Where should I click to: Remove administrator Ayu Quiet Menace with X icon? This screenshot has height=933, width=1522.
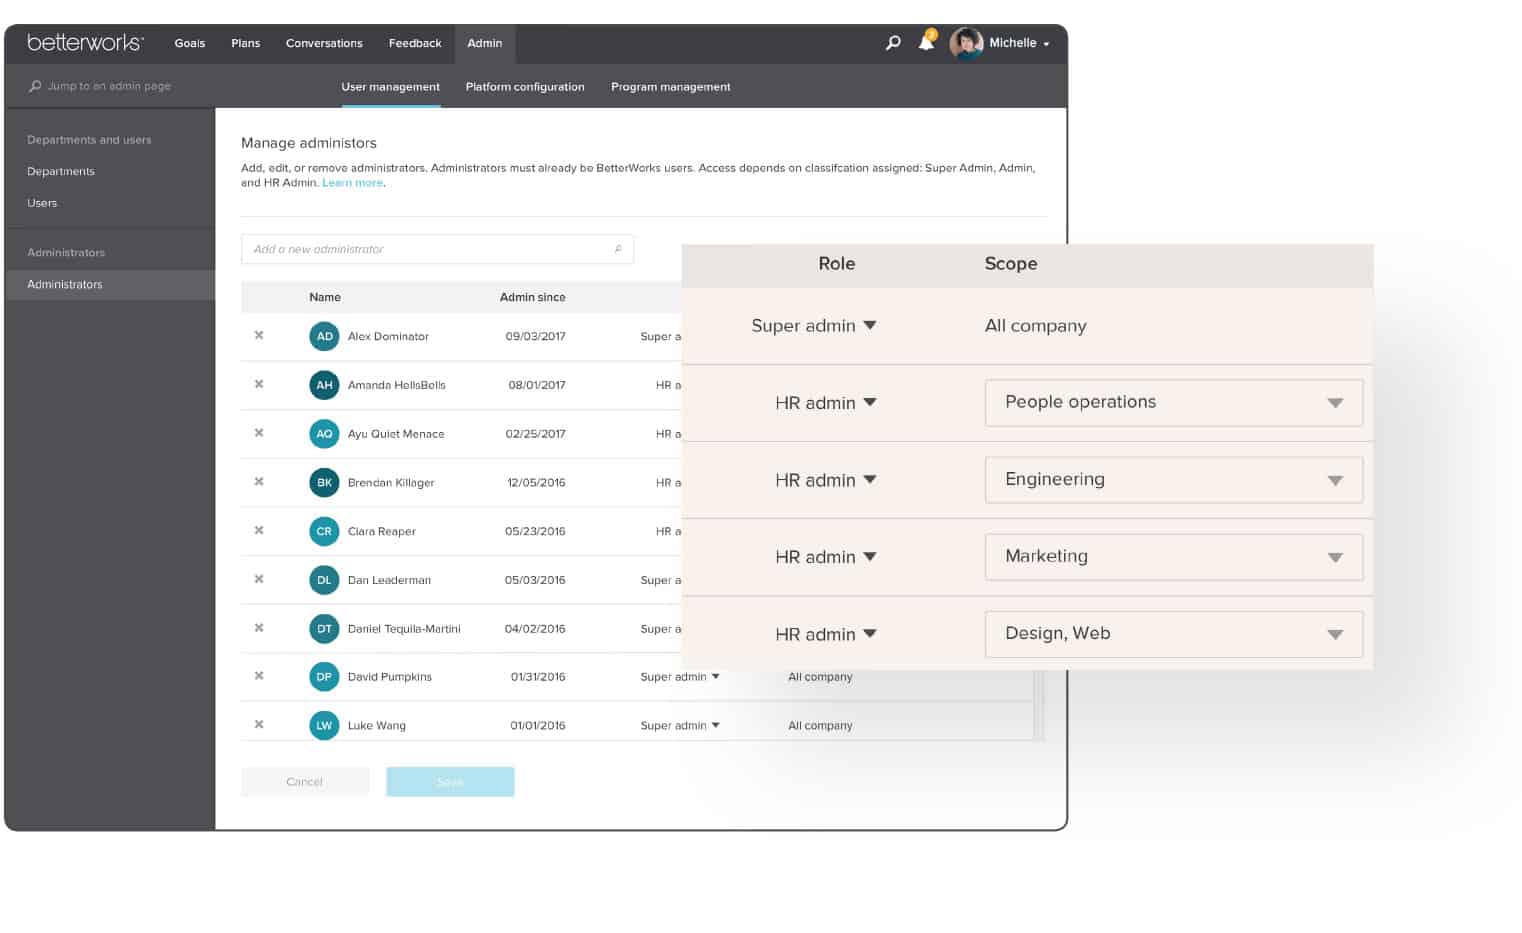tap(259, 433)
